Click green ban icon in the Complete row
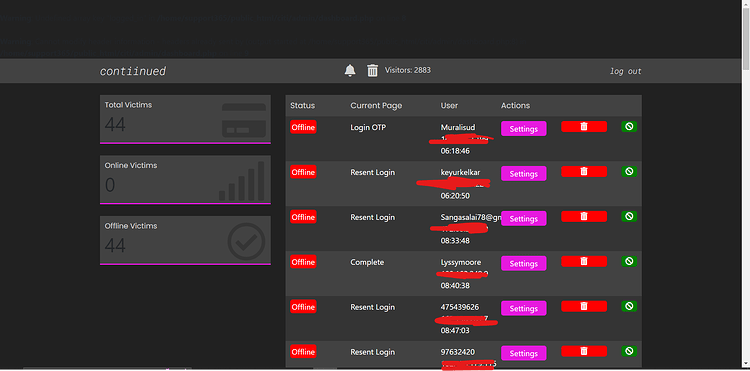 (629, 261)
